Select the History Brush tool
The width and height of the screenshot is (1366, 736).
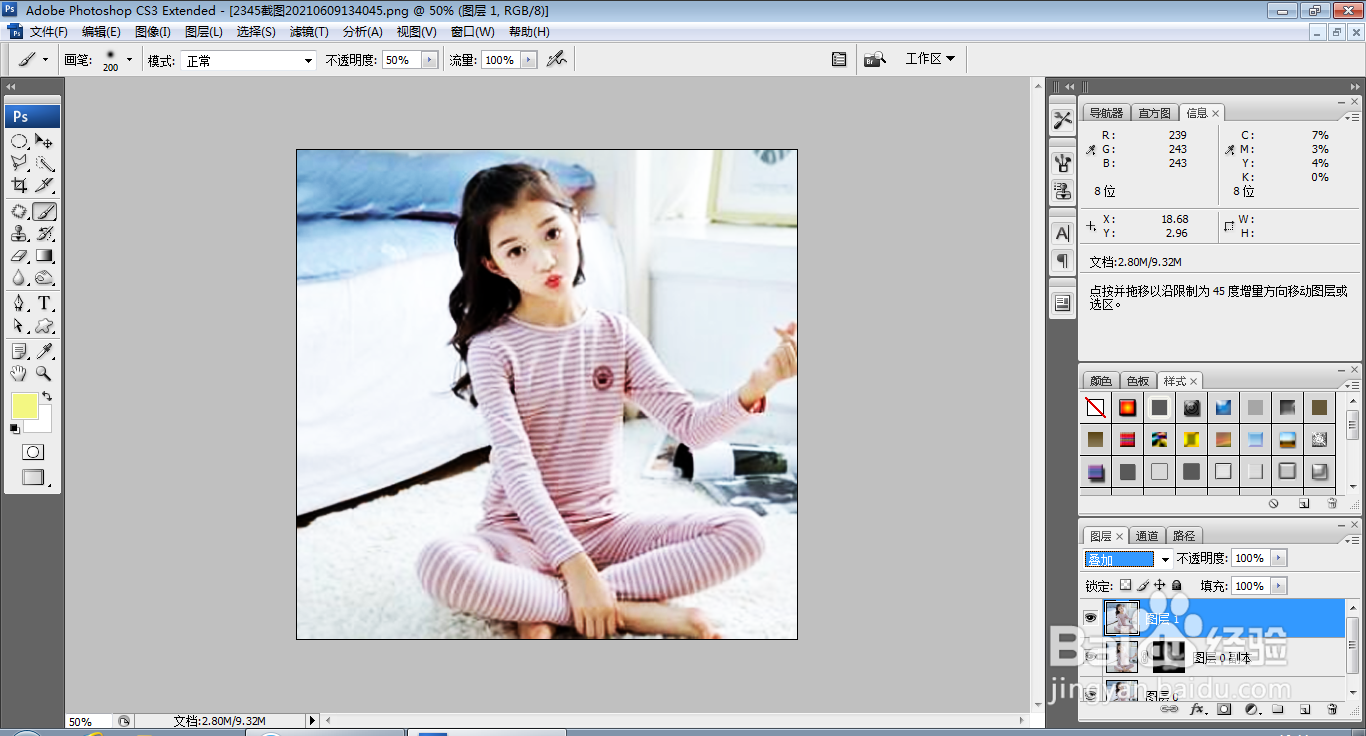(x=44, y=234)
